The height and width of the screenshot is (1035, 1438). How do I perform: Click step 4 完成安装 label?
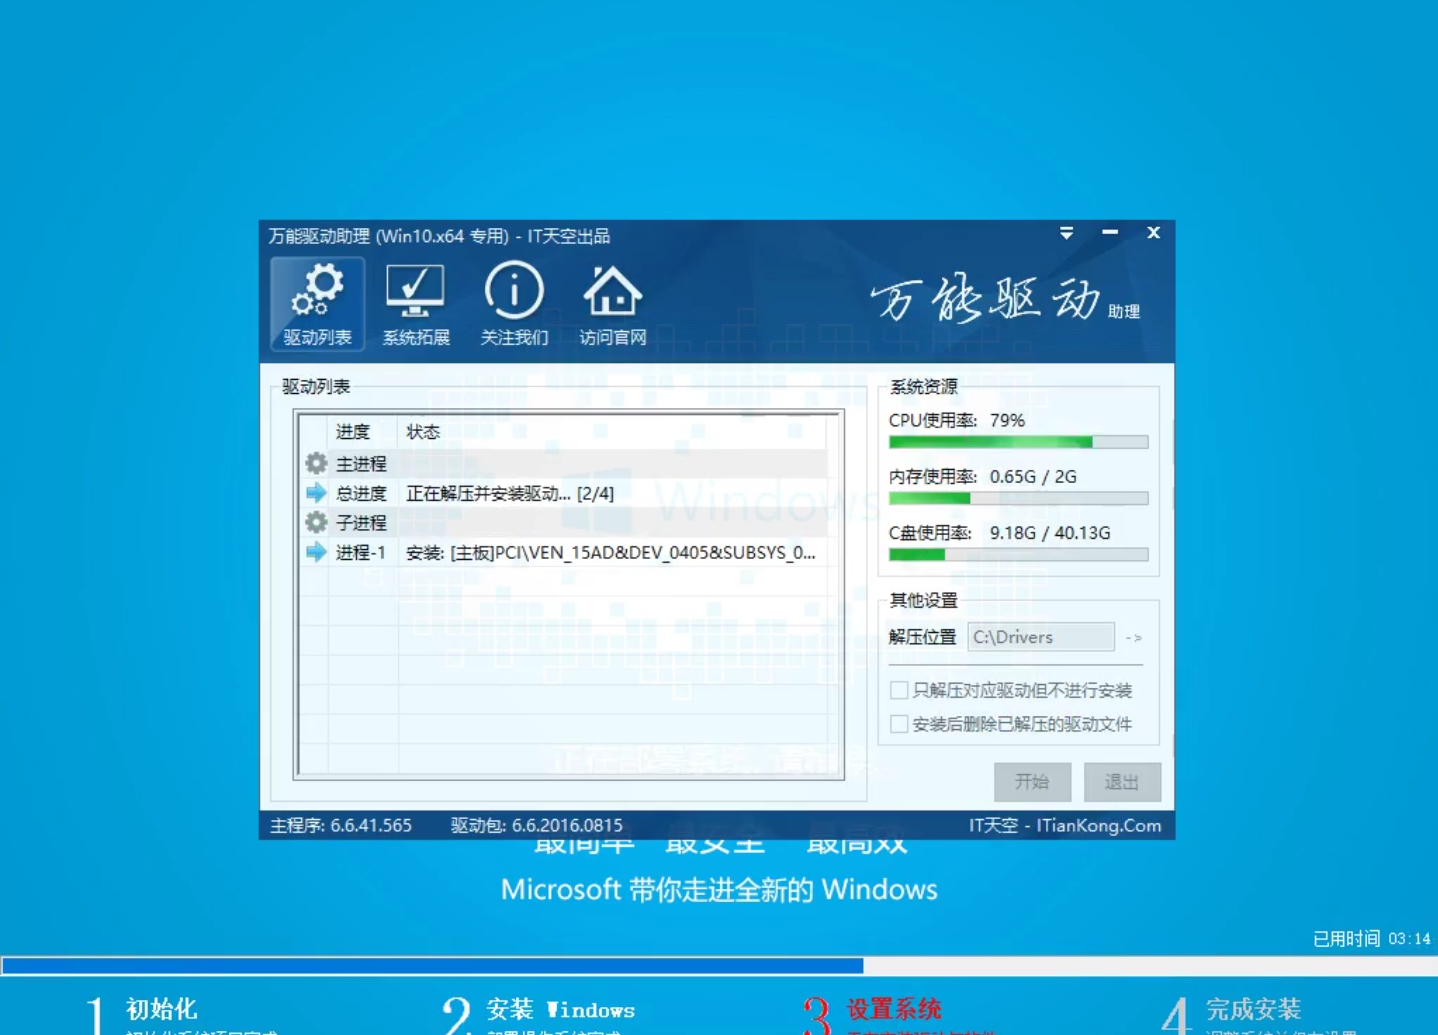point(1253,1009)
